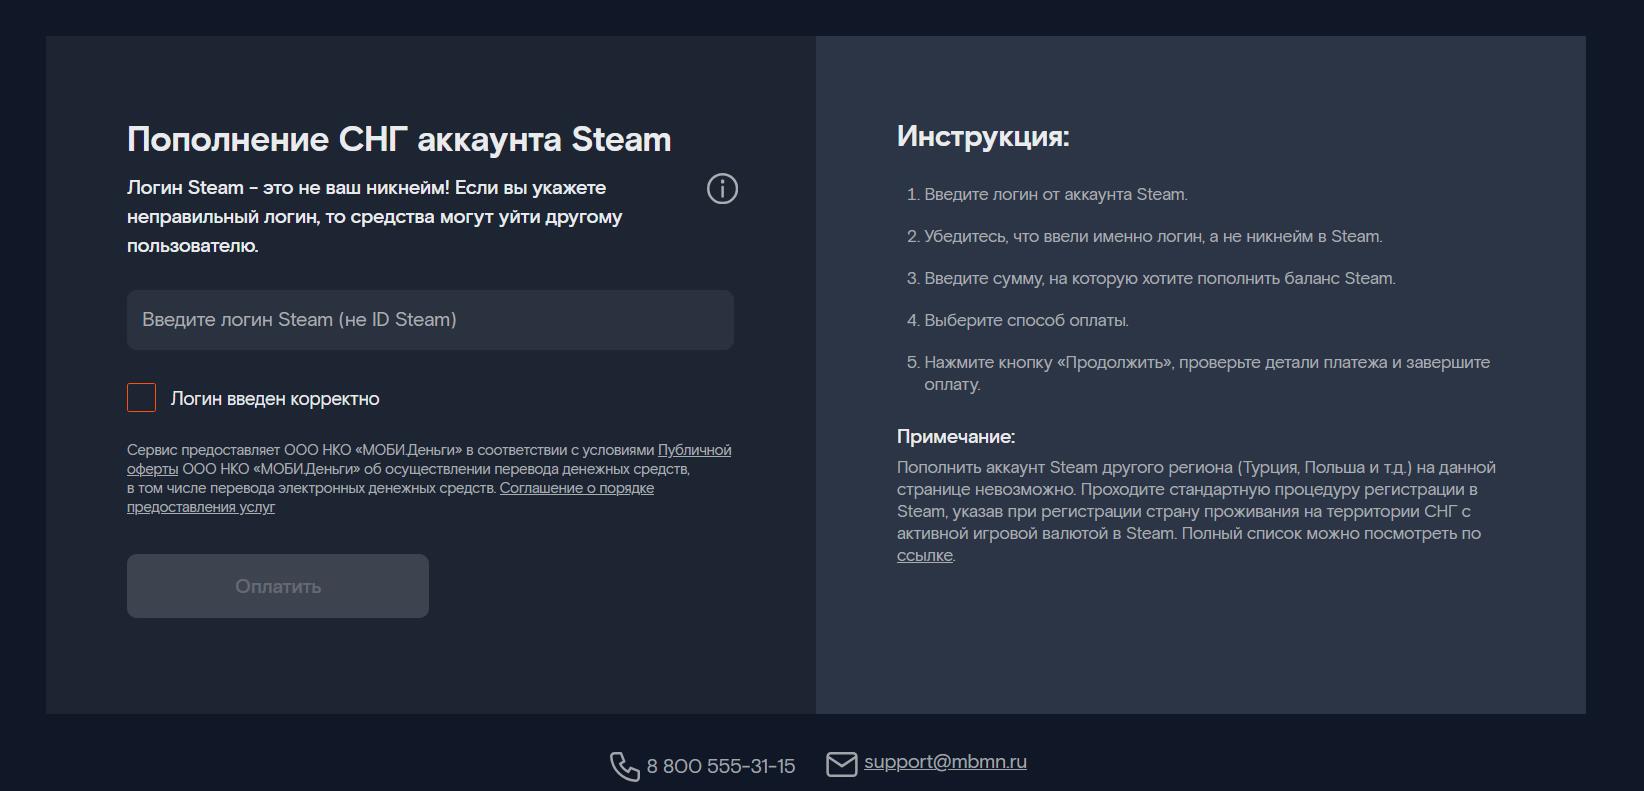1644x791 pixels.
Task: Click step "Введите логин от аккаунта Steam."
Action: tap(1056, 195)
